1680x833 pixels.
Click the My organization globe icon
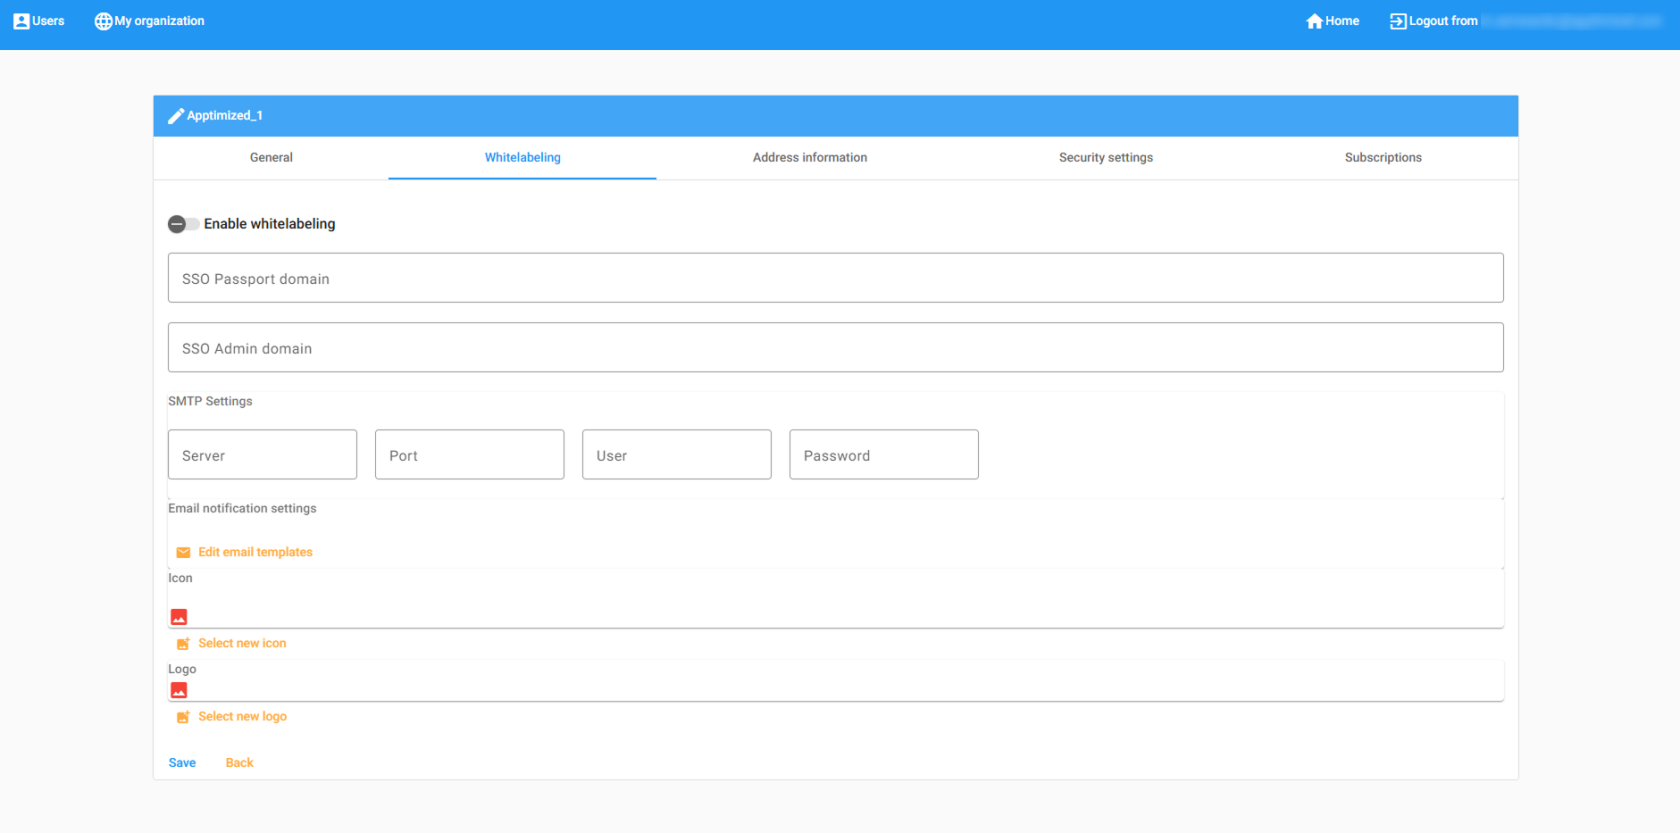103,21
